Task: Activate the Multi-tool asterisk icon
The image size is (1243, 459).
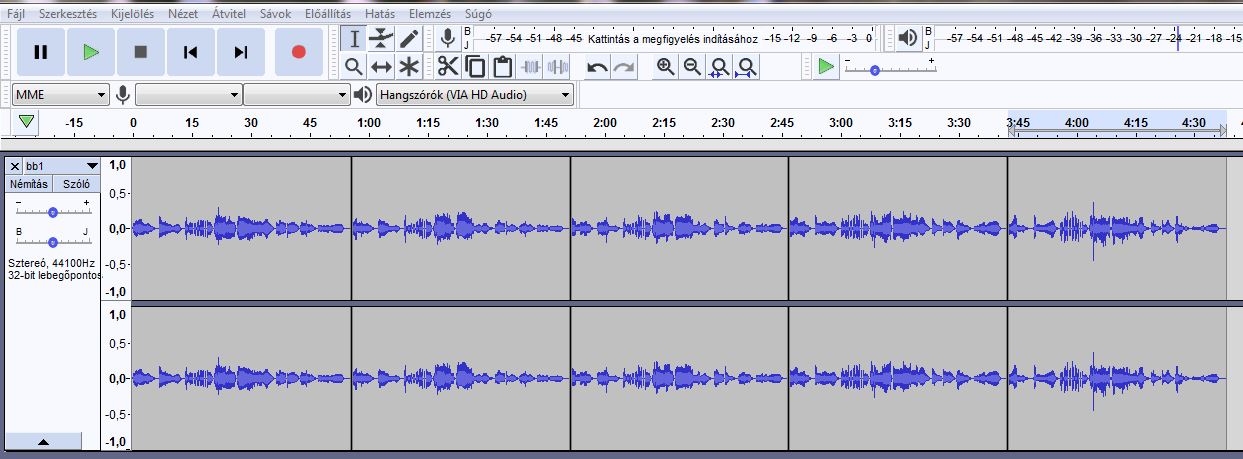Action: point(409,67)
